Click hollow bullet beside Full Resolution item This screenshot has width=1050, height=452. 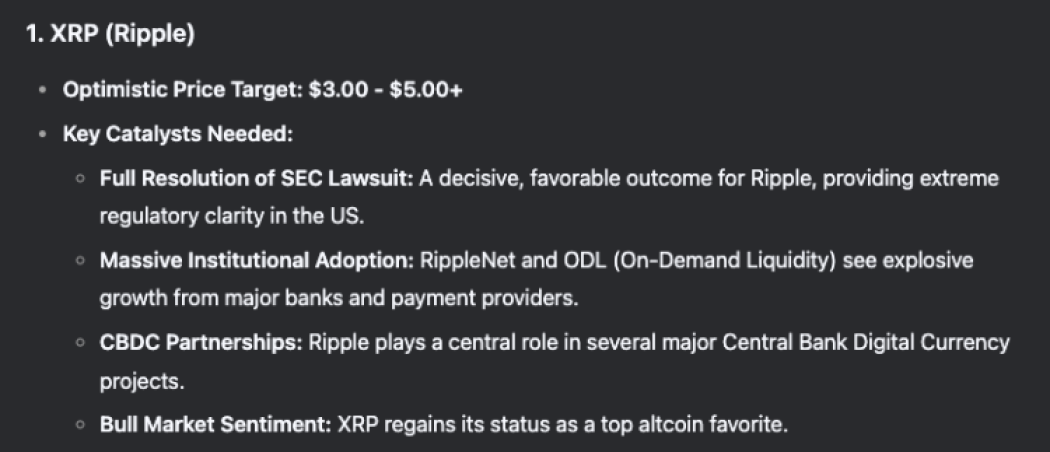(x=79, y=179)
